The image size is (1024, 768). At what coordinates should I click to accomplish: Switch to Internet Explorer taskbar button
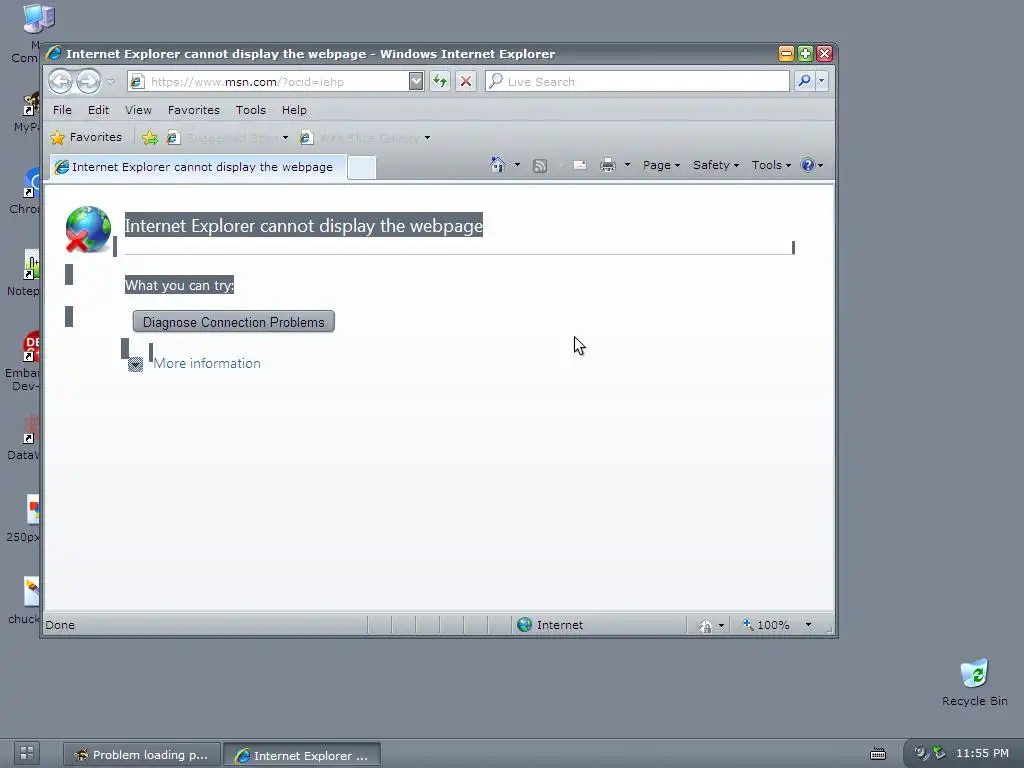pyautogui.click(x=302, y=756)
